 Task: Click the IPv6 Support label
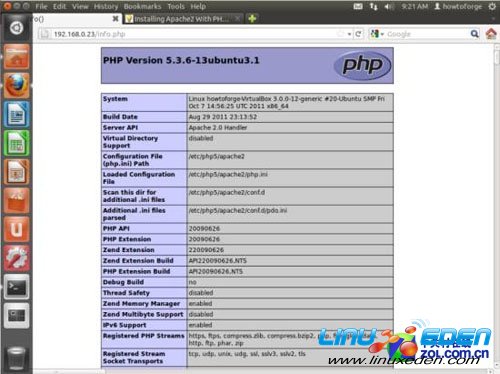(125, 325)
